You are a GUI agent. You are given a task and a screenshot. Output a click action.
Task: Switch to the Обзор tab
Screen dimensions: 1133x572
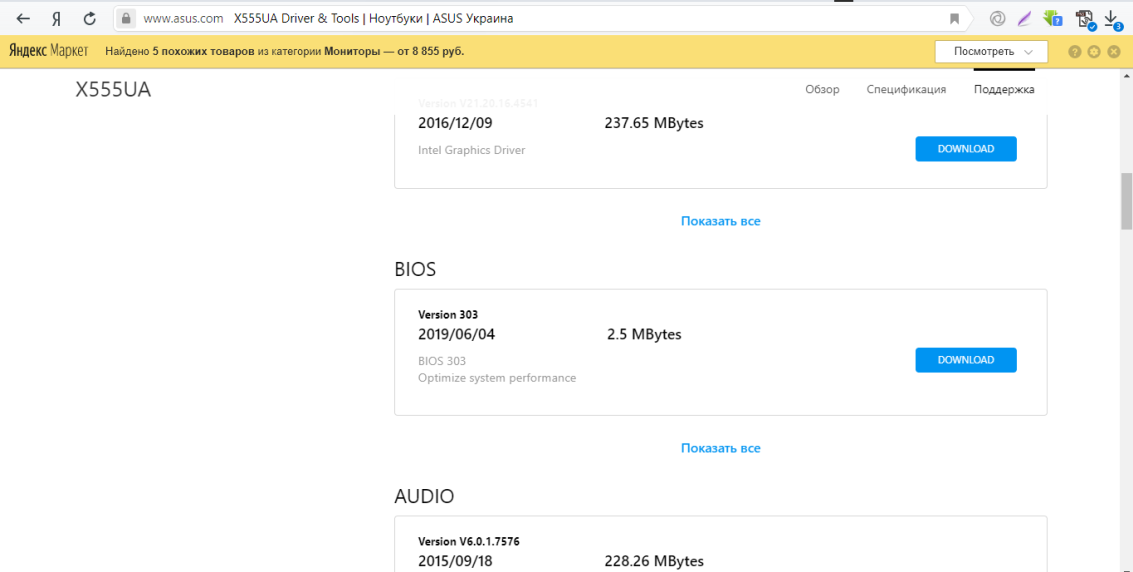click(822, 90)
